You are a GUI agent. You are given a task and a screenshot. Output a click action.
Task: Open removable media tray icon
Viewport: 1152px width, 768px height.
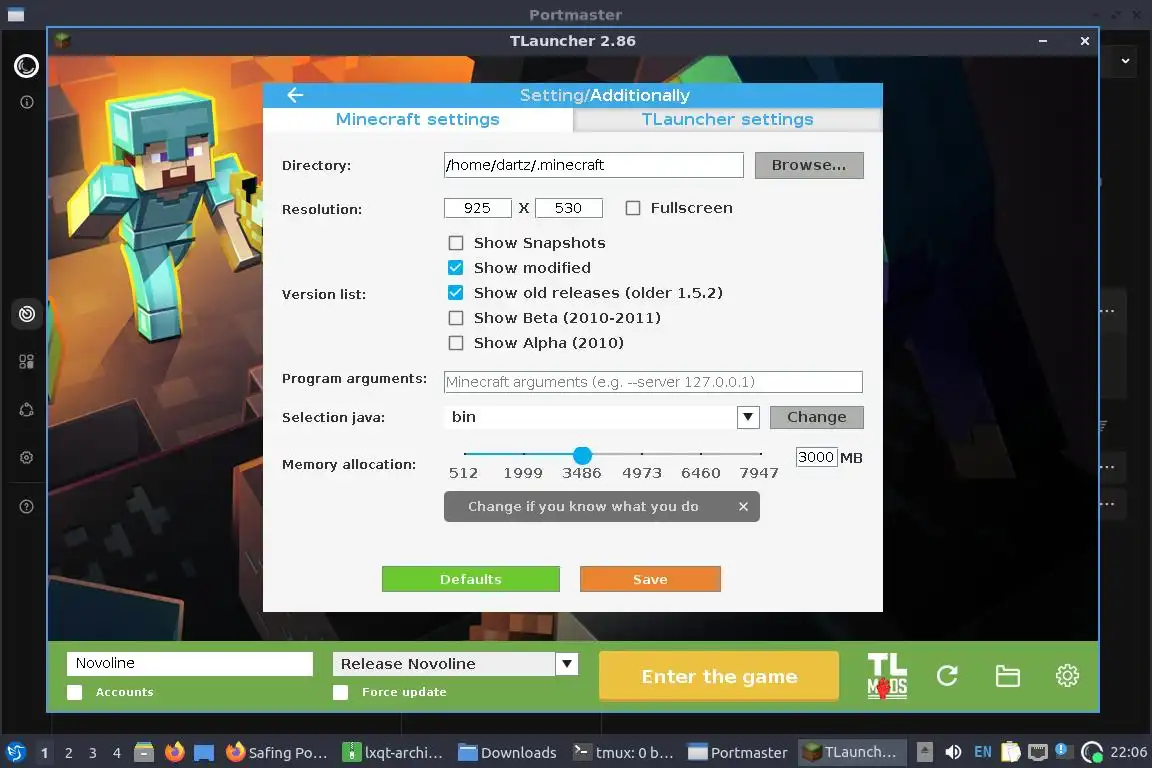925,752
